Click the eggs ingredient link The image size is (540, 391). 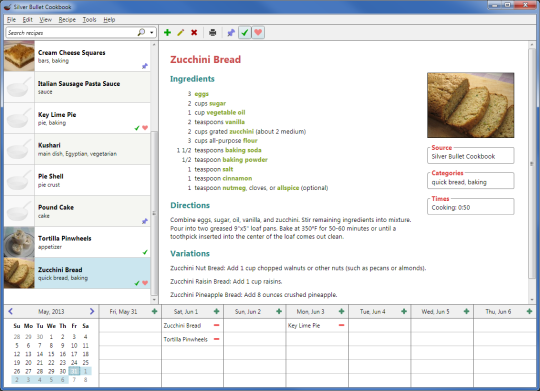201,94
